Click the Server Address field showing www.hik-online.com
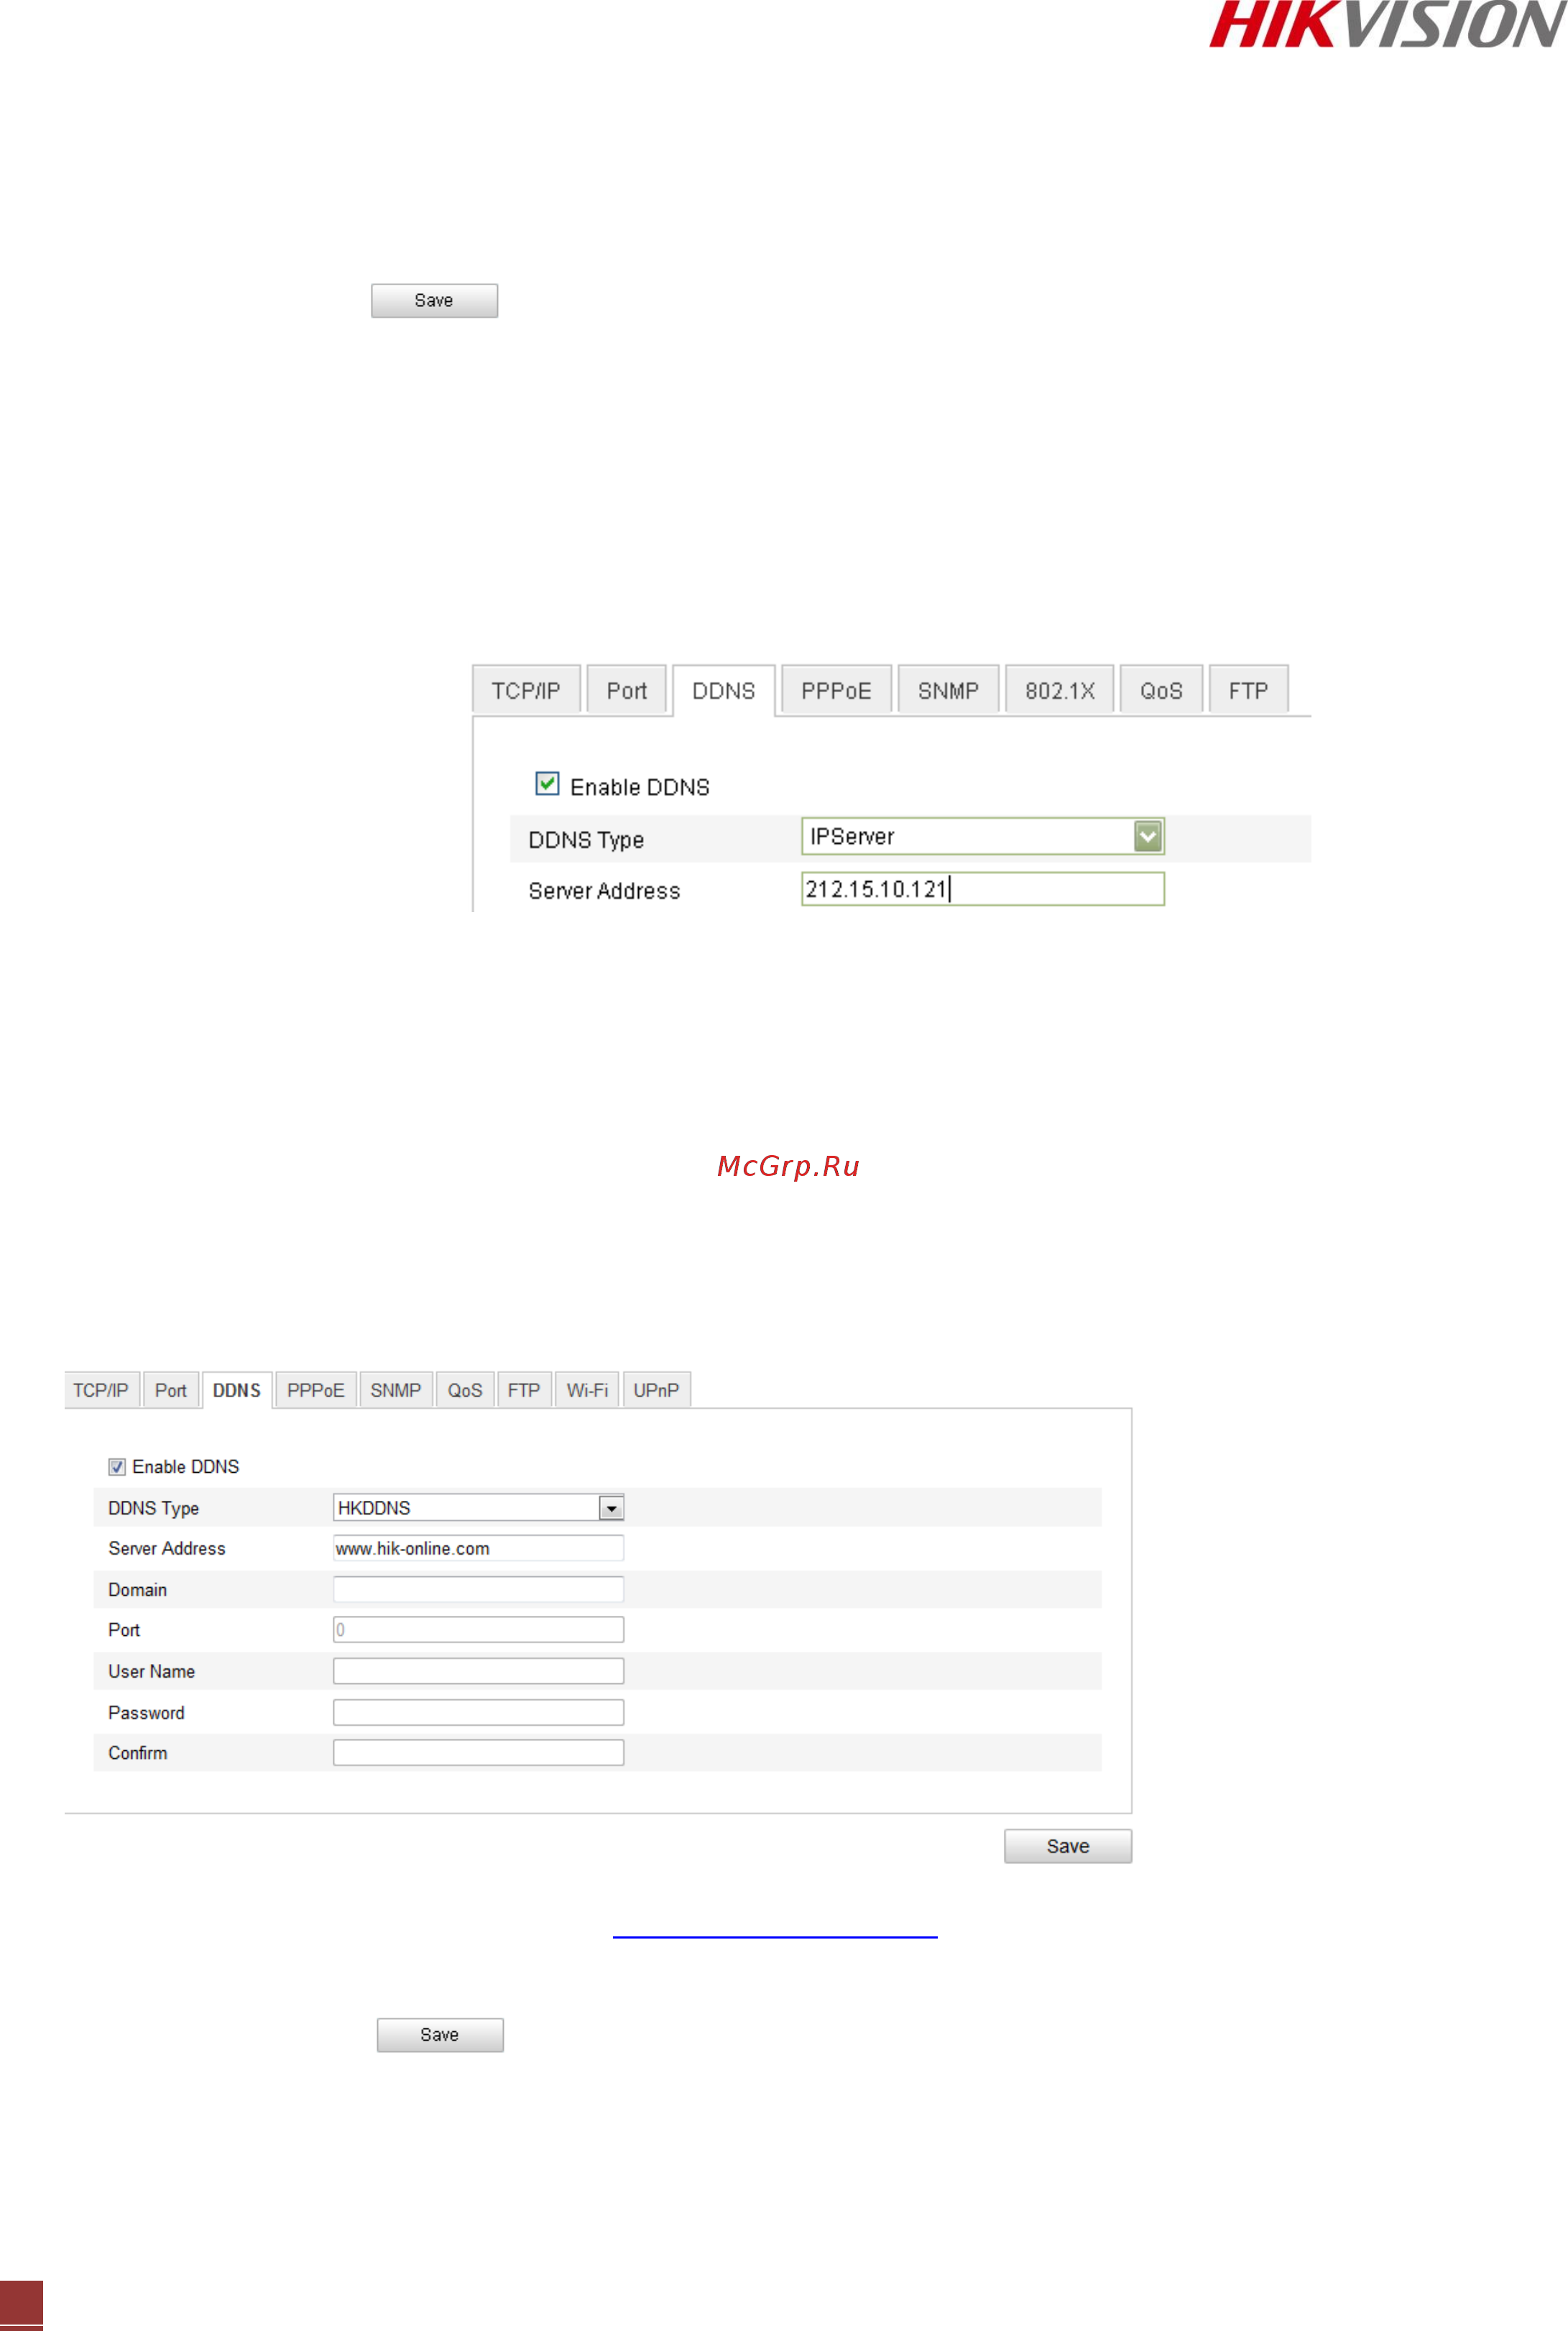 point(478,1548)
